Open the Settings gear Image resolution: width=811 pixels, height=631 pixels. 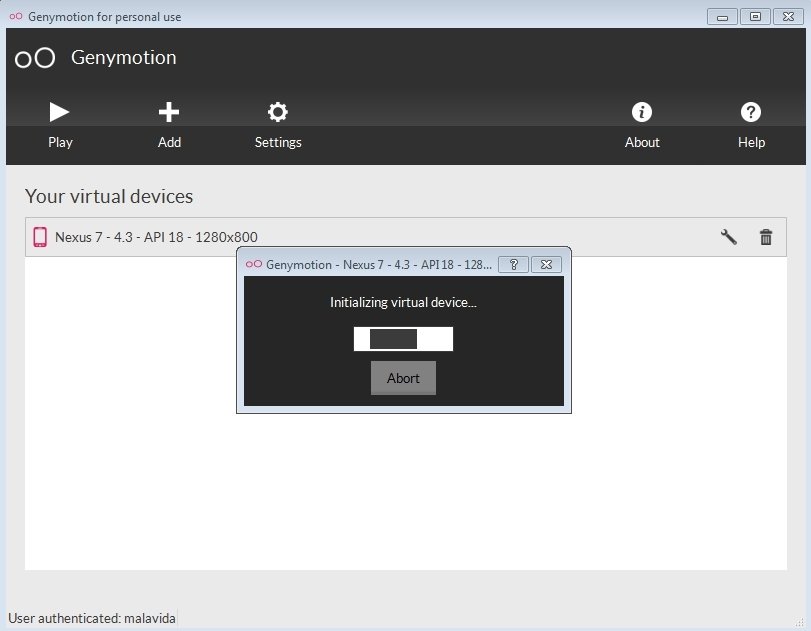(x=278, y=125)
